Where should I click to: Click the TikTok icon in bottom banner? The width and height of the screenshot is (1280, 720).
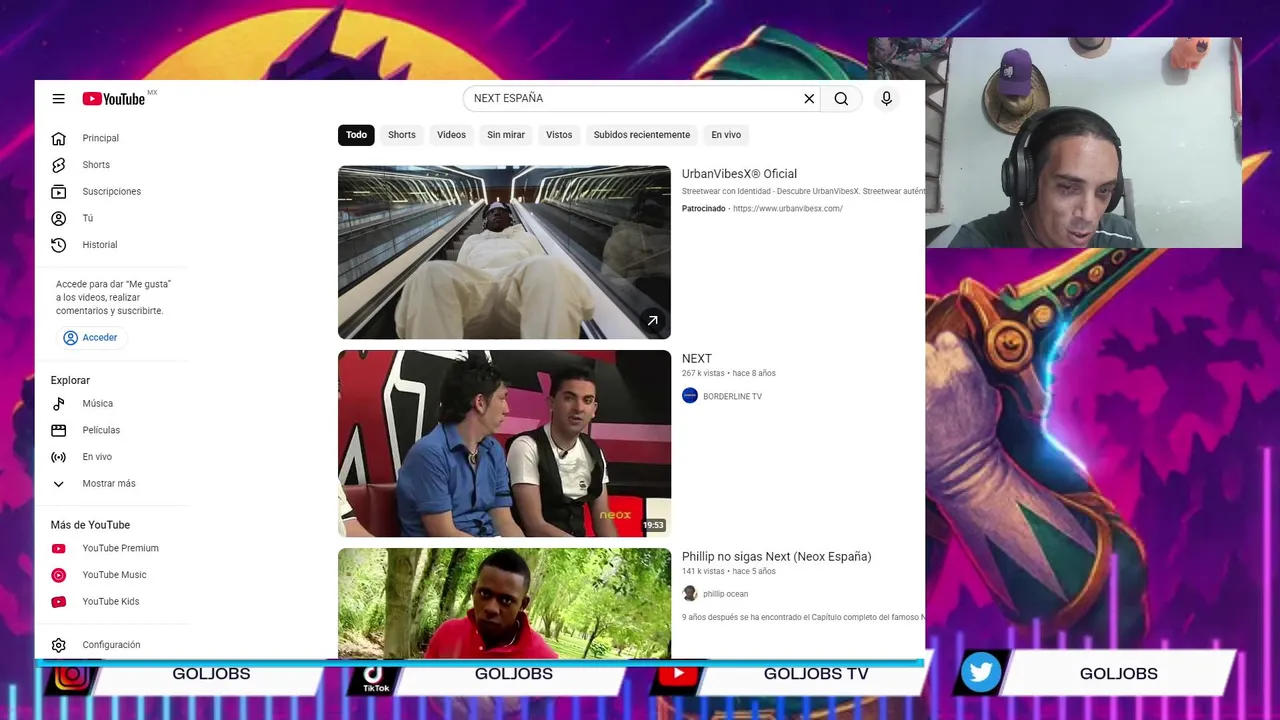tap(376, 677)
